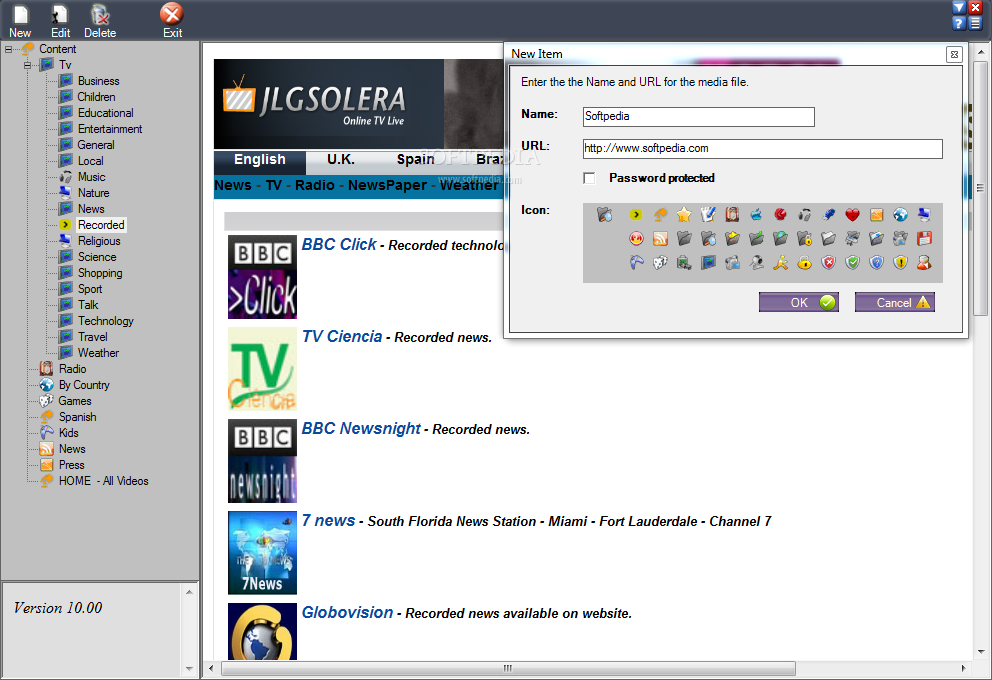Pick the webcam icon

click(756, 263)
